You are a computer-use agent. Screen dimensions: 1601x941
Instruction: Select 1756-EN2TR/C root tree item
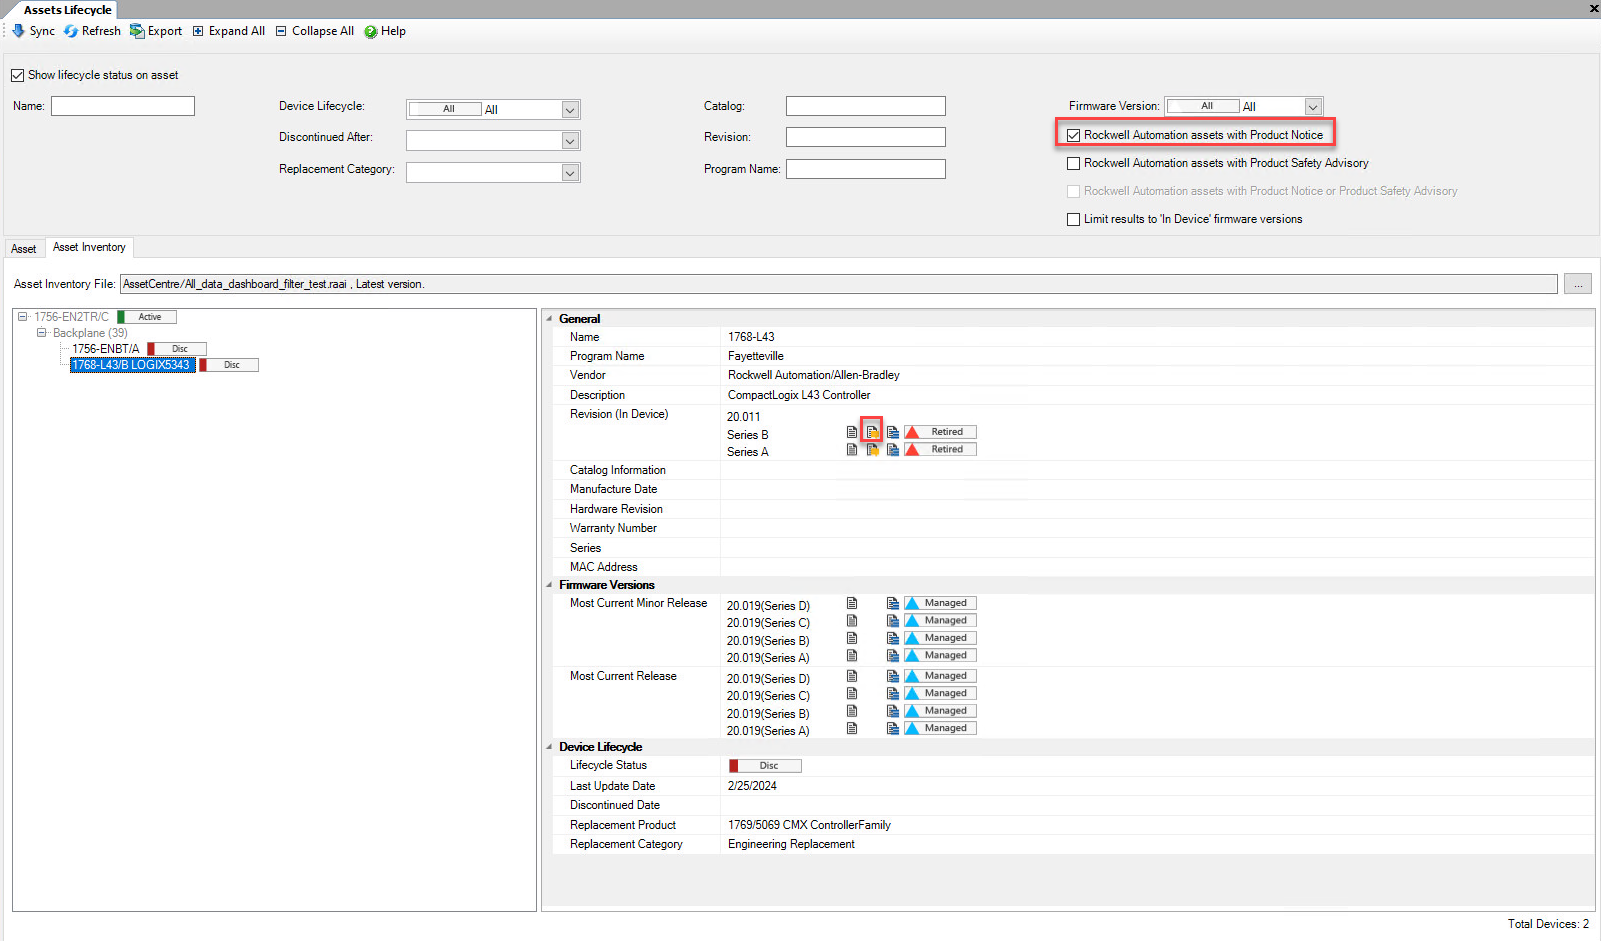pyautogui.click(x=72, y=317)
